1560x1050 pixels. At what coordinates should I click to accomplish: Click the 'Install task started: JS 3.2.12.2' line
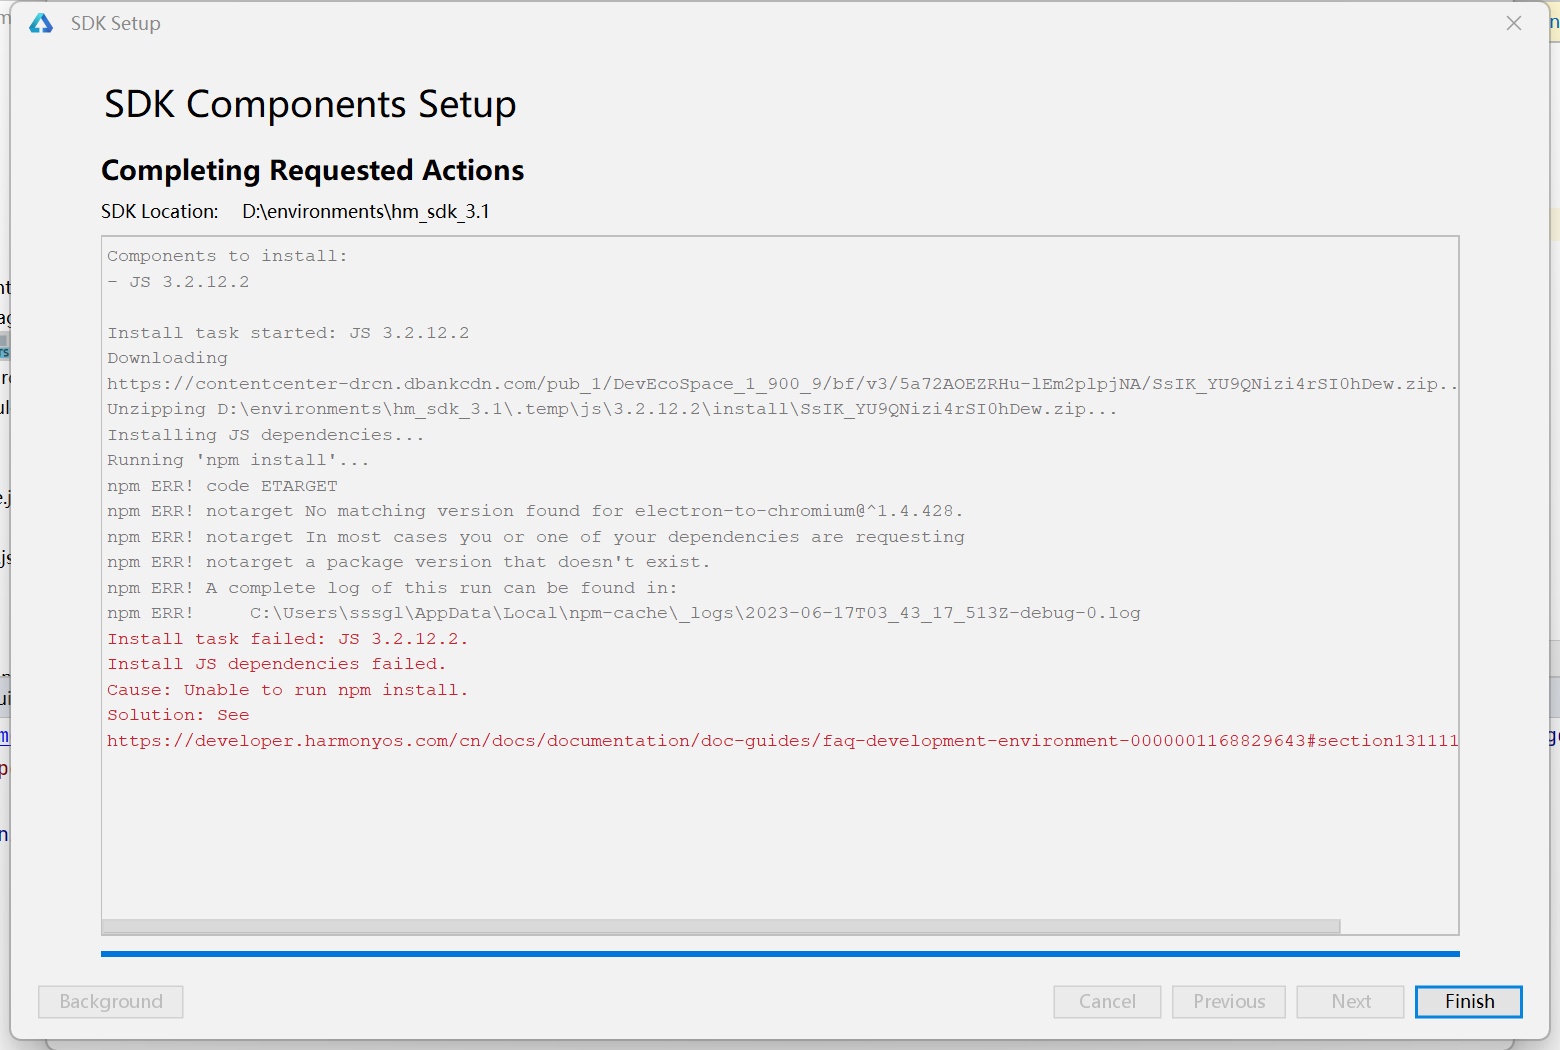288,333
